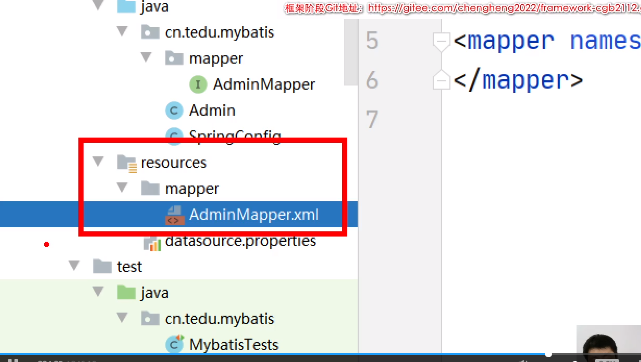Click the <mapper opening tag text
Image resolution: width=641 pixels, height=362 pixels.
tap(504, 41)
